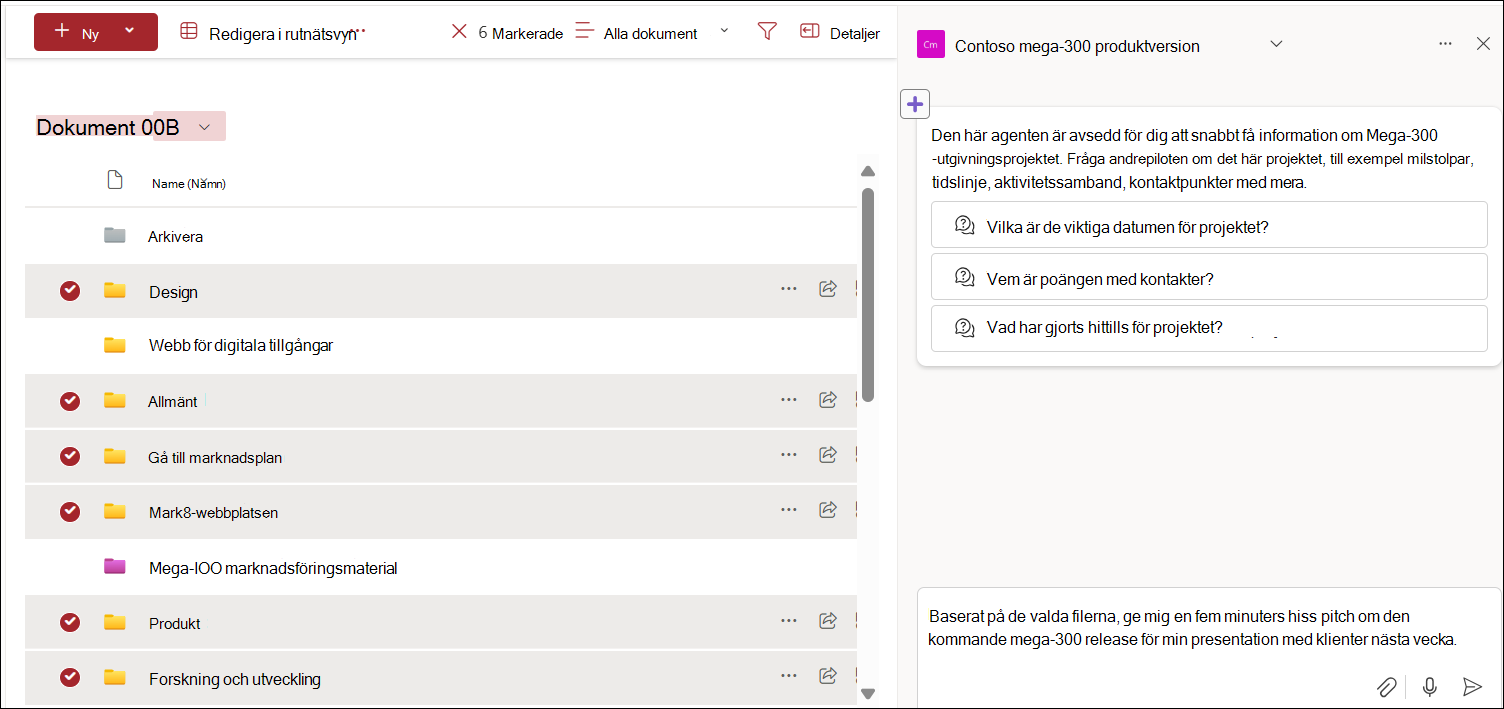Click the microphone dictation icon
Viewport: 1504px width, 709px height.
[x=1430, y=687]
